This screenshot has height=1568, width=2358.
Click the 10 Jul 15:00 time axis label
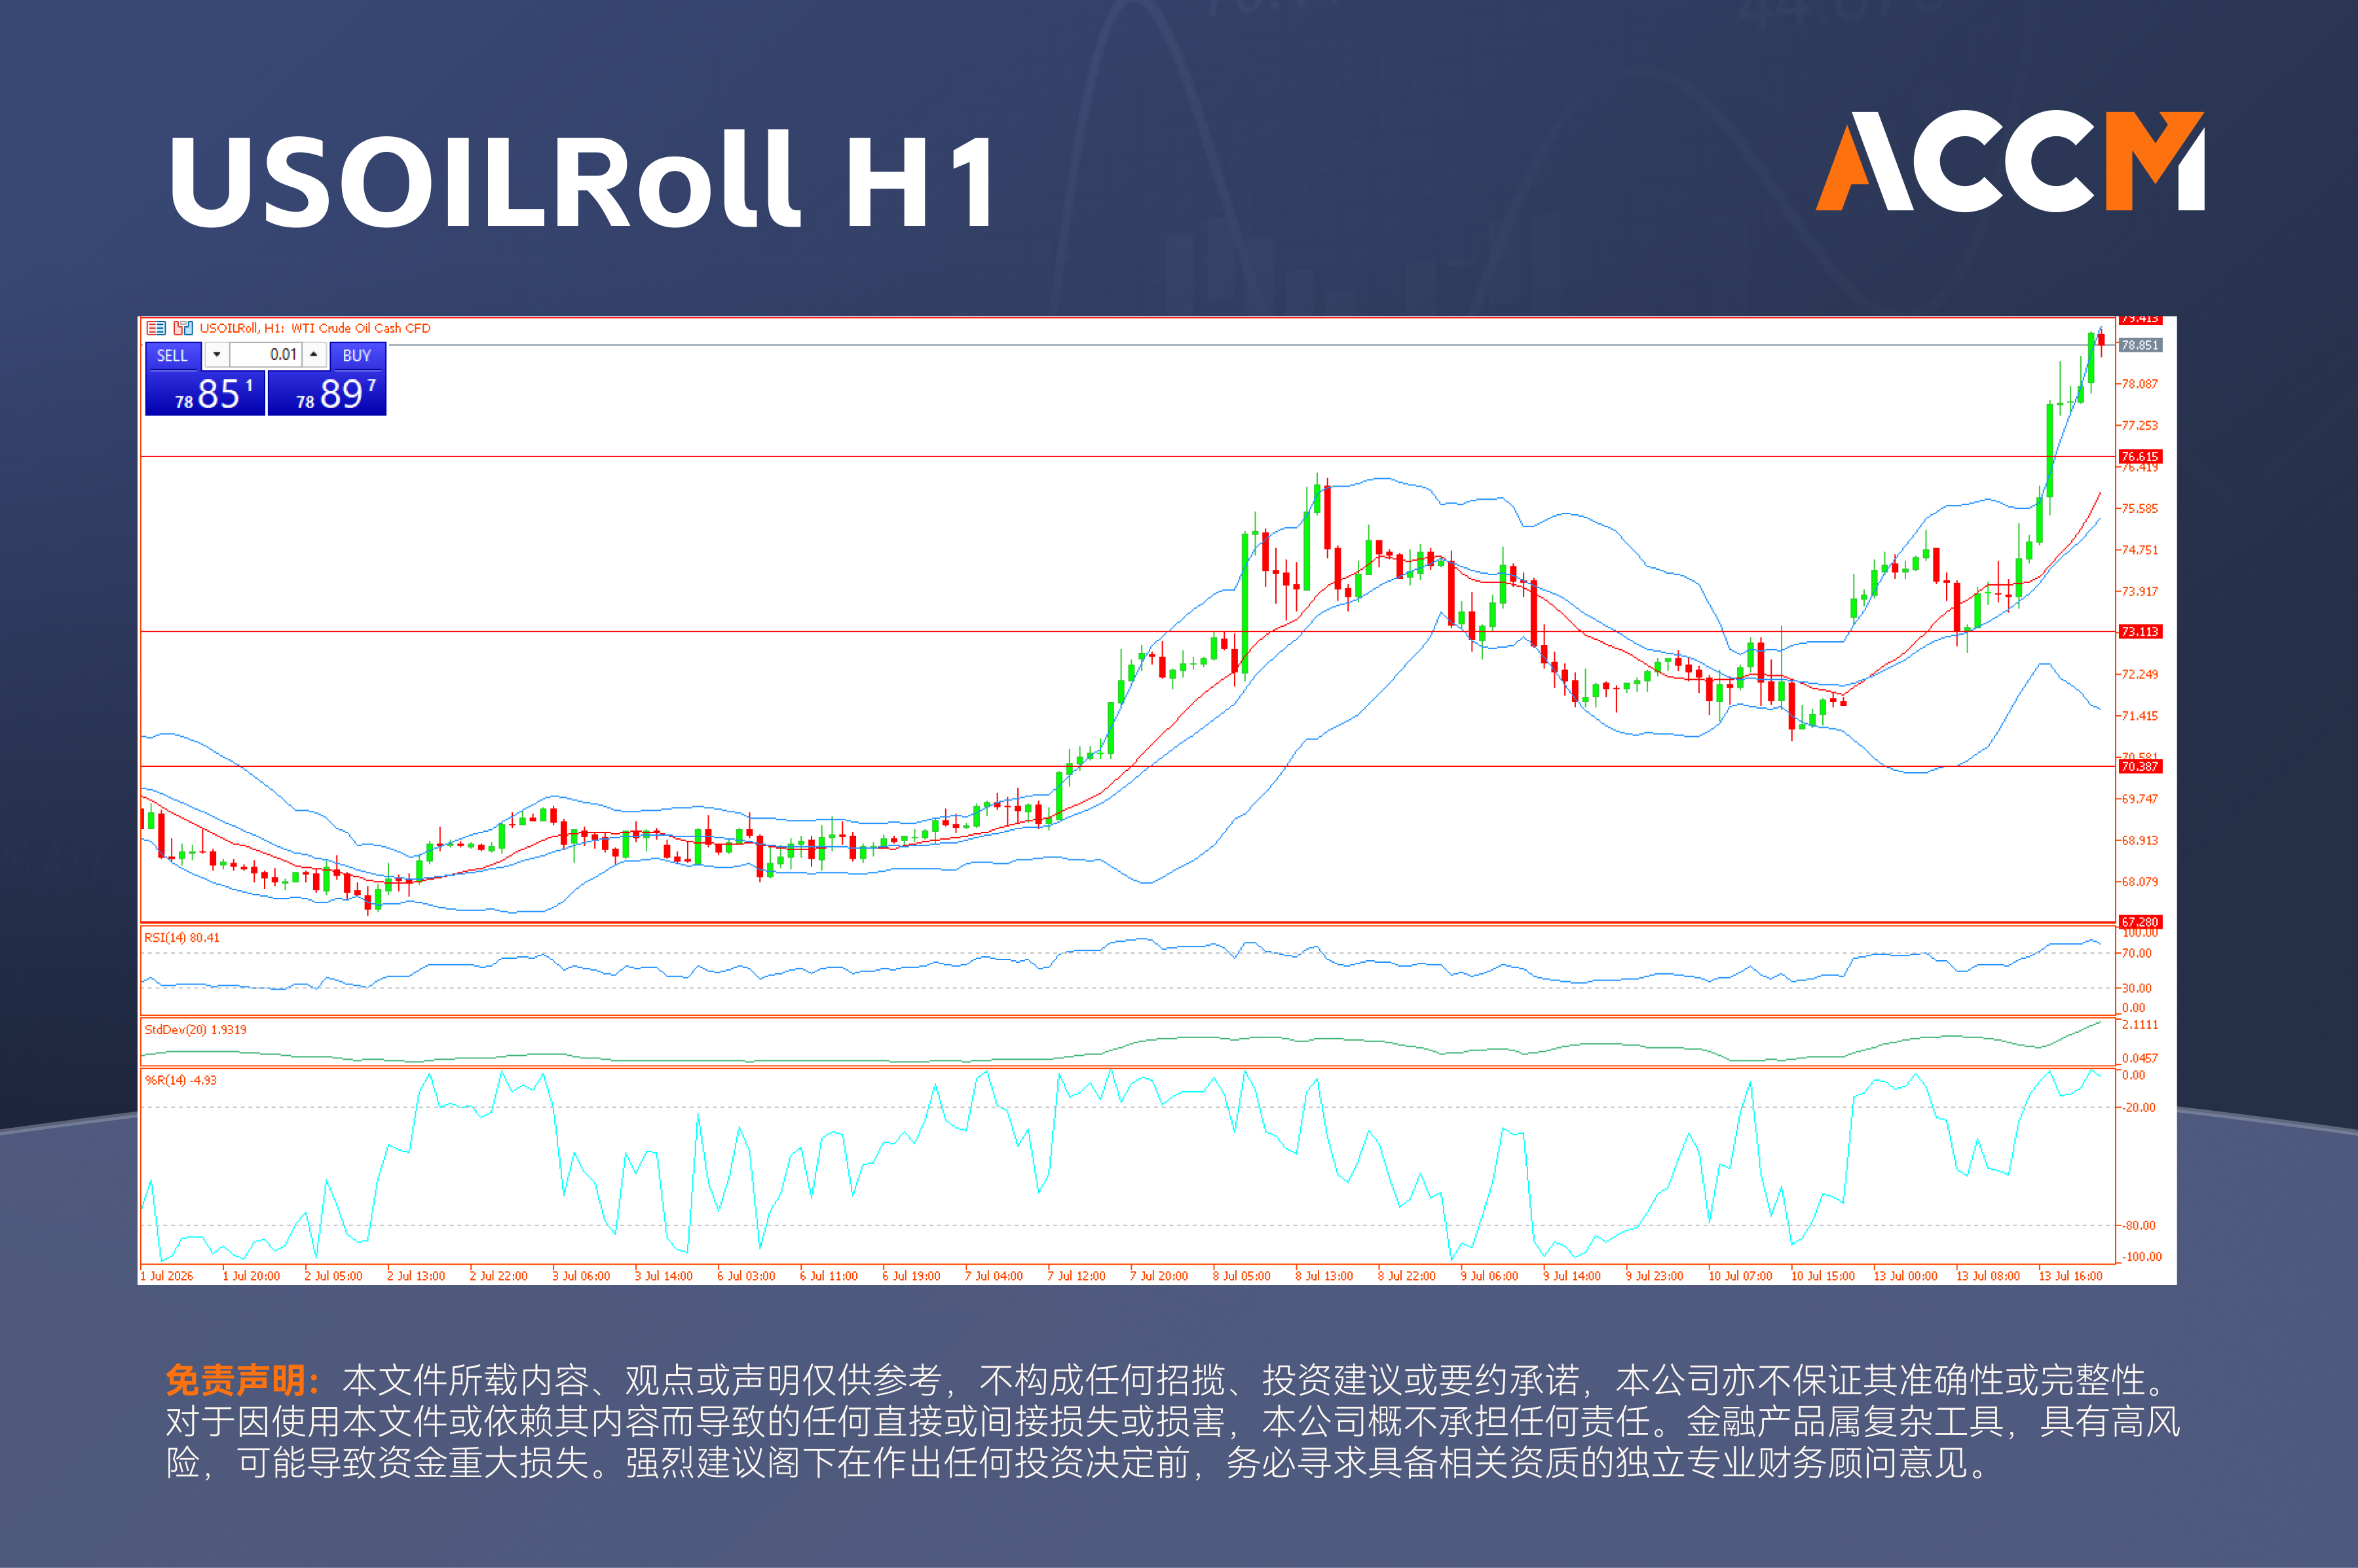point(1822,1276)
